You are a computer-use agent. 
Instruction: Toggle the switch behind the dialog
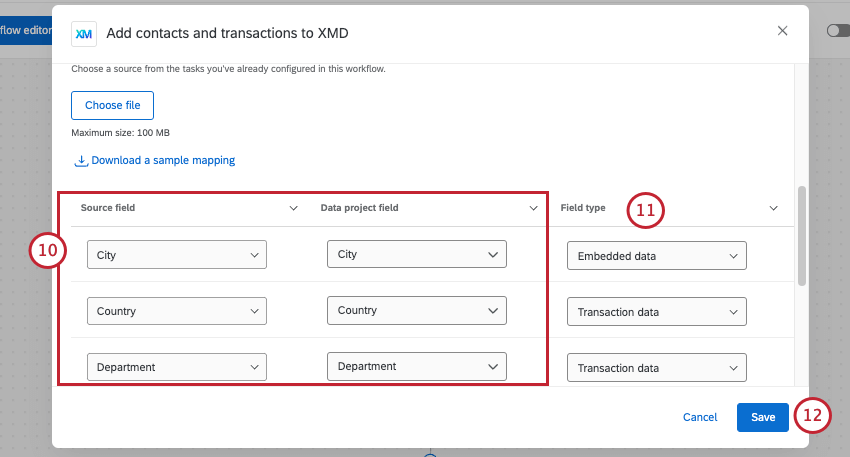837,32
